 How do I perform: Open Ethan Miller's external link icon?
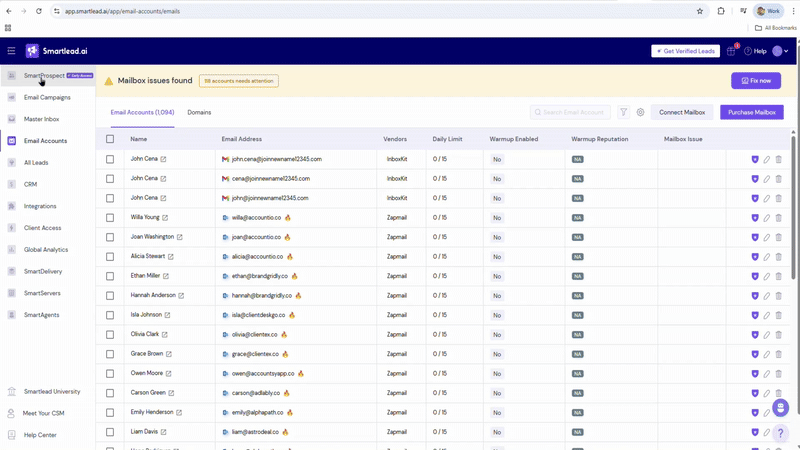pyautogui.click(x=166, y=276)
